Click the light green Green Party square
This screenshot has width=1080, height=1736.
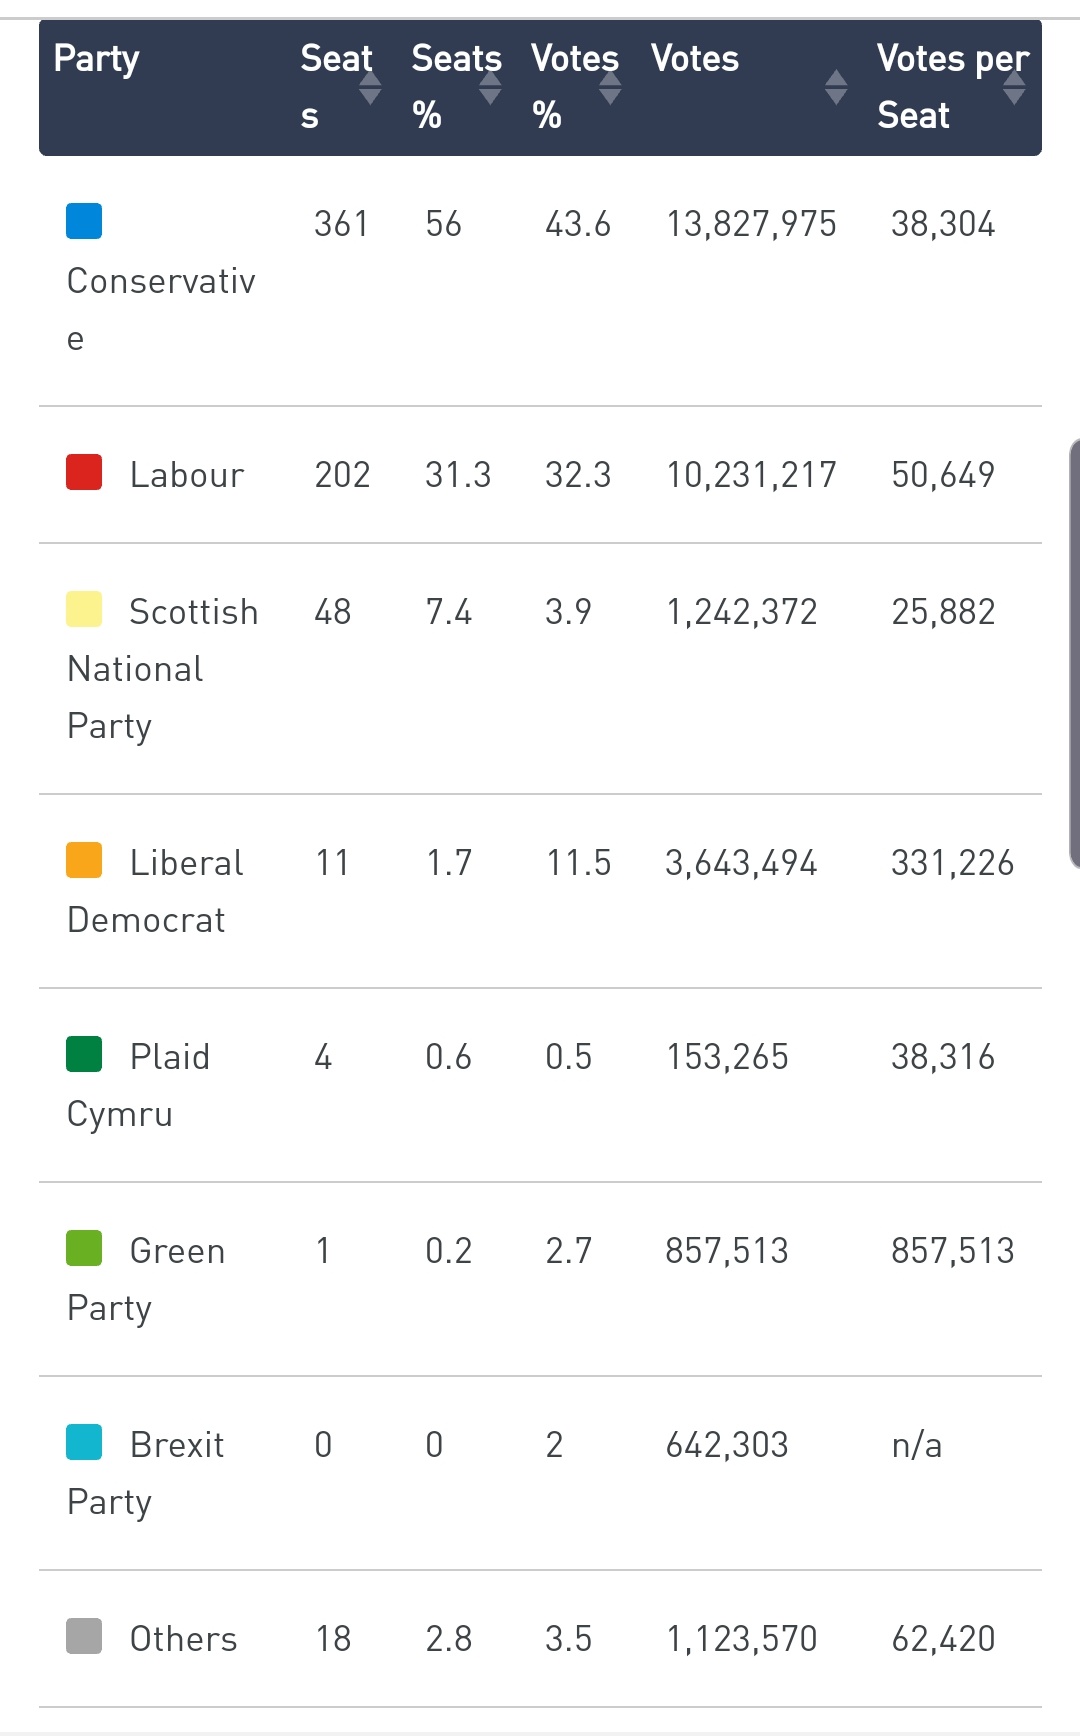point(84,1248)
